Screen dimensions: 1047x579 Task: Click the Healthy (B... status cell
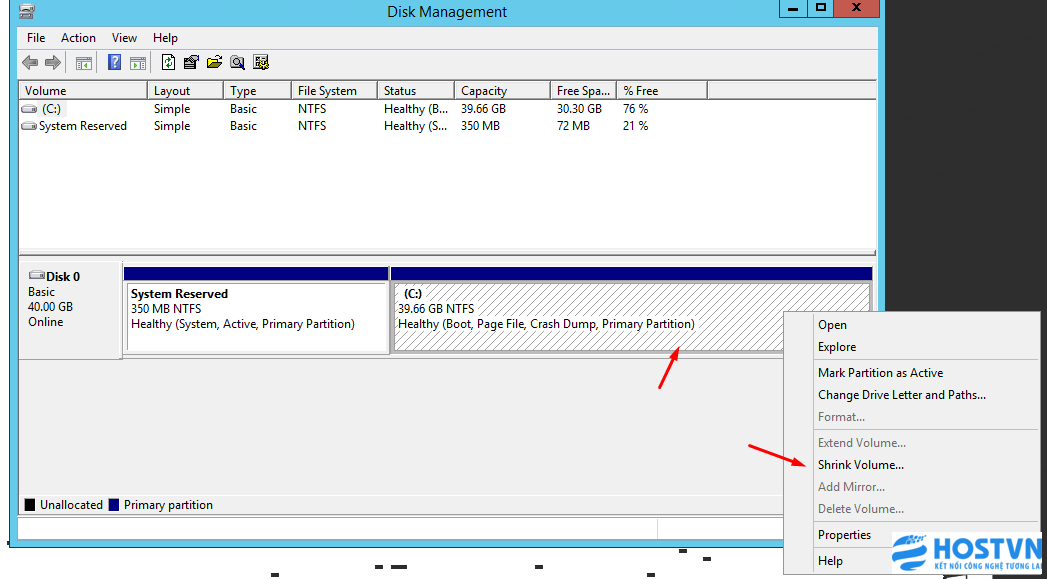click(416, 109)
